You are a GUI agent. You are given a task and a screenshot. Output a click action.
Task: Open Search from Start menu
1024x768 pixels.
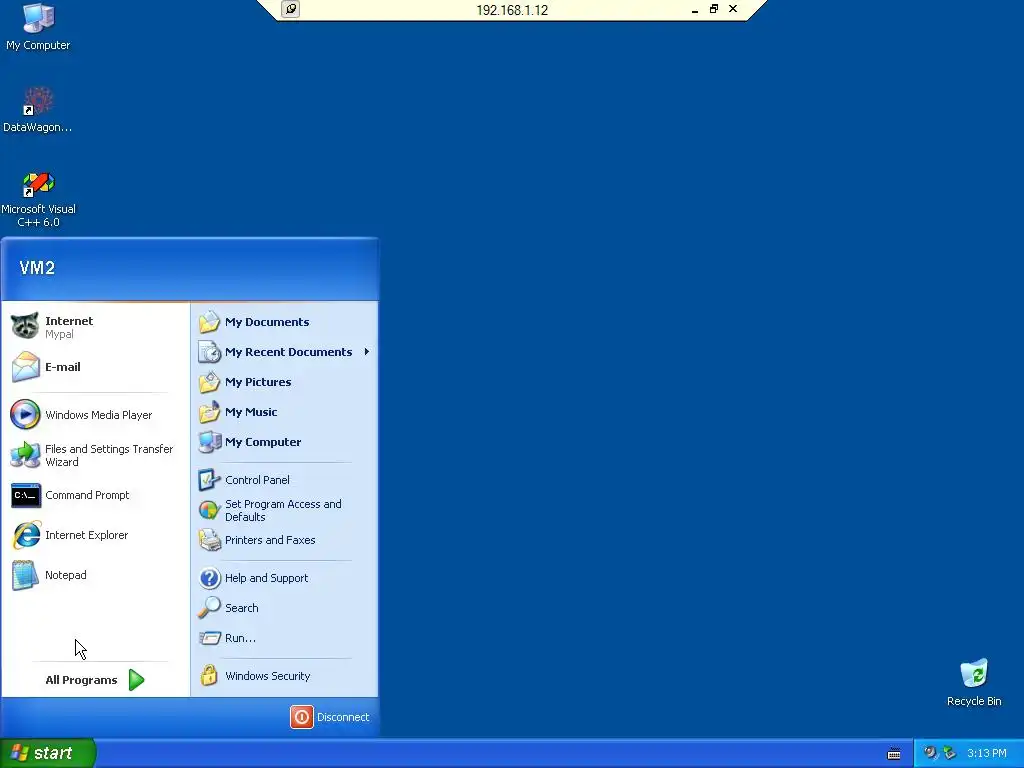(284, 608)
